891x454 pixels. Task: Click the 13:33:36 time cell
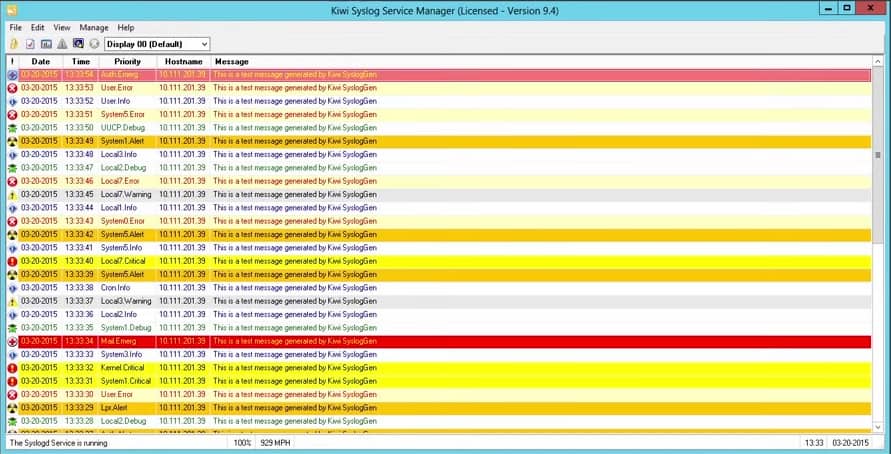(79, 315)
